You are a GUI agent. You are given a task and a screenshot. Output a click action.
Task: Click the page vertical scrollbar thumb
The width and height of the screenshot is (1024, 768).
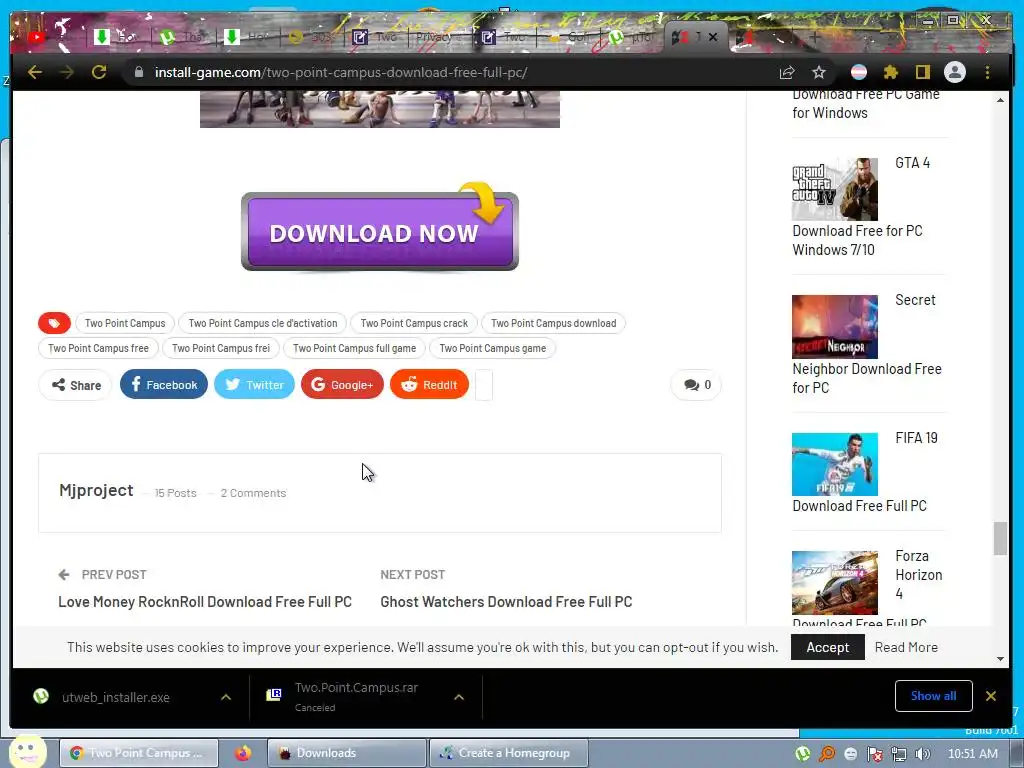click(1000, 538)
